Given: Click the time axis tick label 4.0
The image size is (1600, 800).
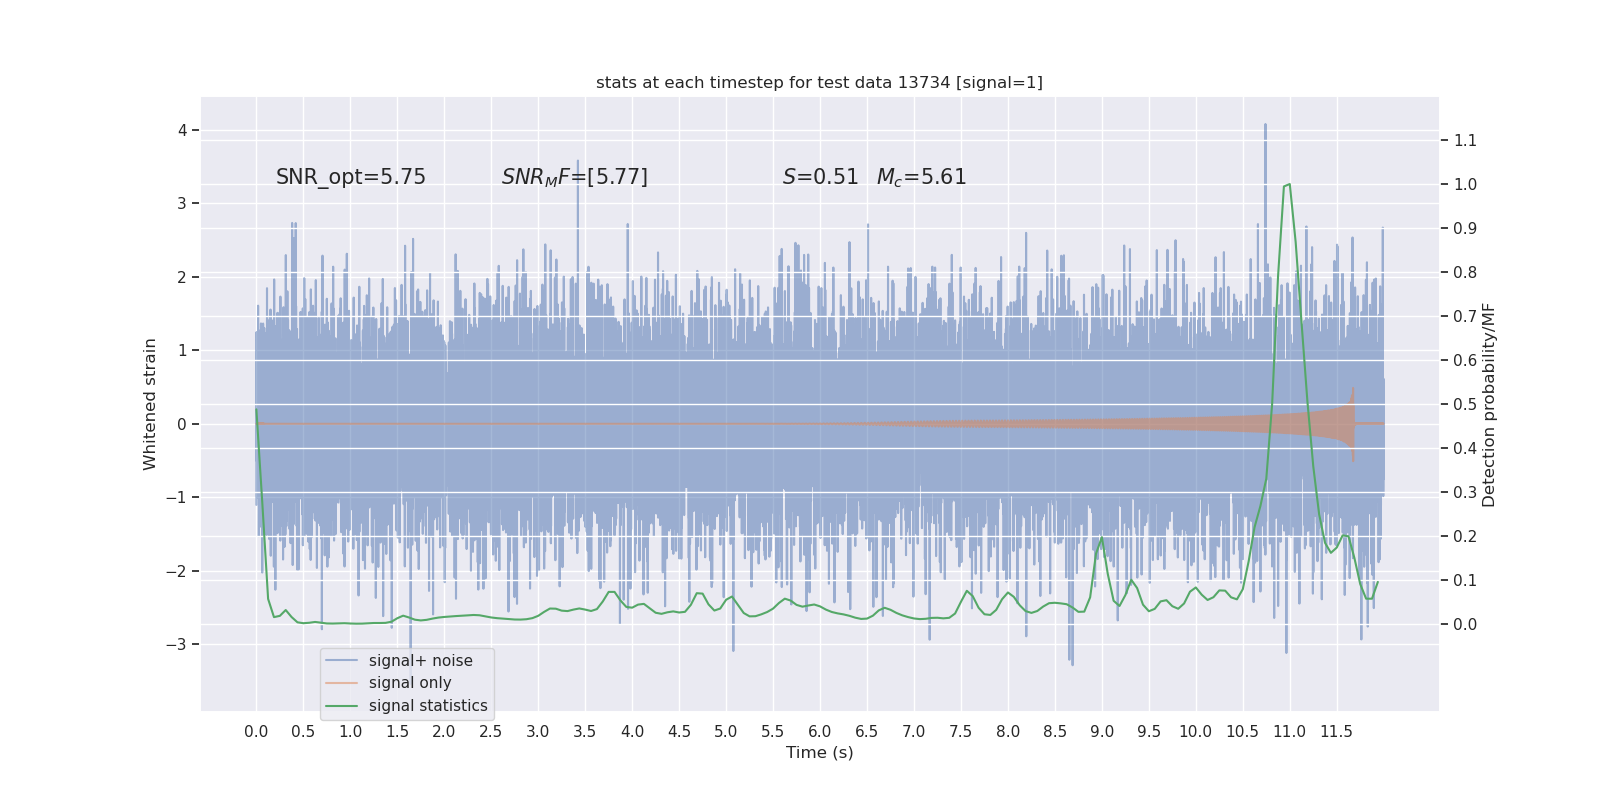Looking at the screenshot, I should [x=632, y=732].
